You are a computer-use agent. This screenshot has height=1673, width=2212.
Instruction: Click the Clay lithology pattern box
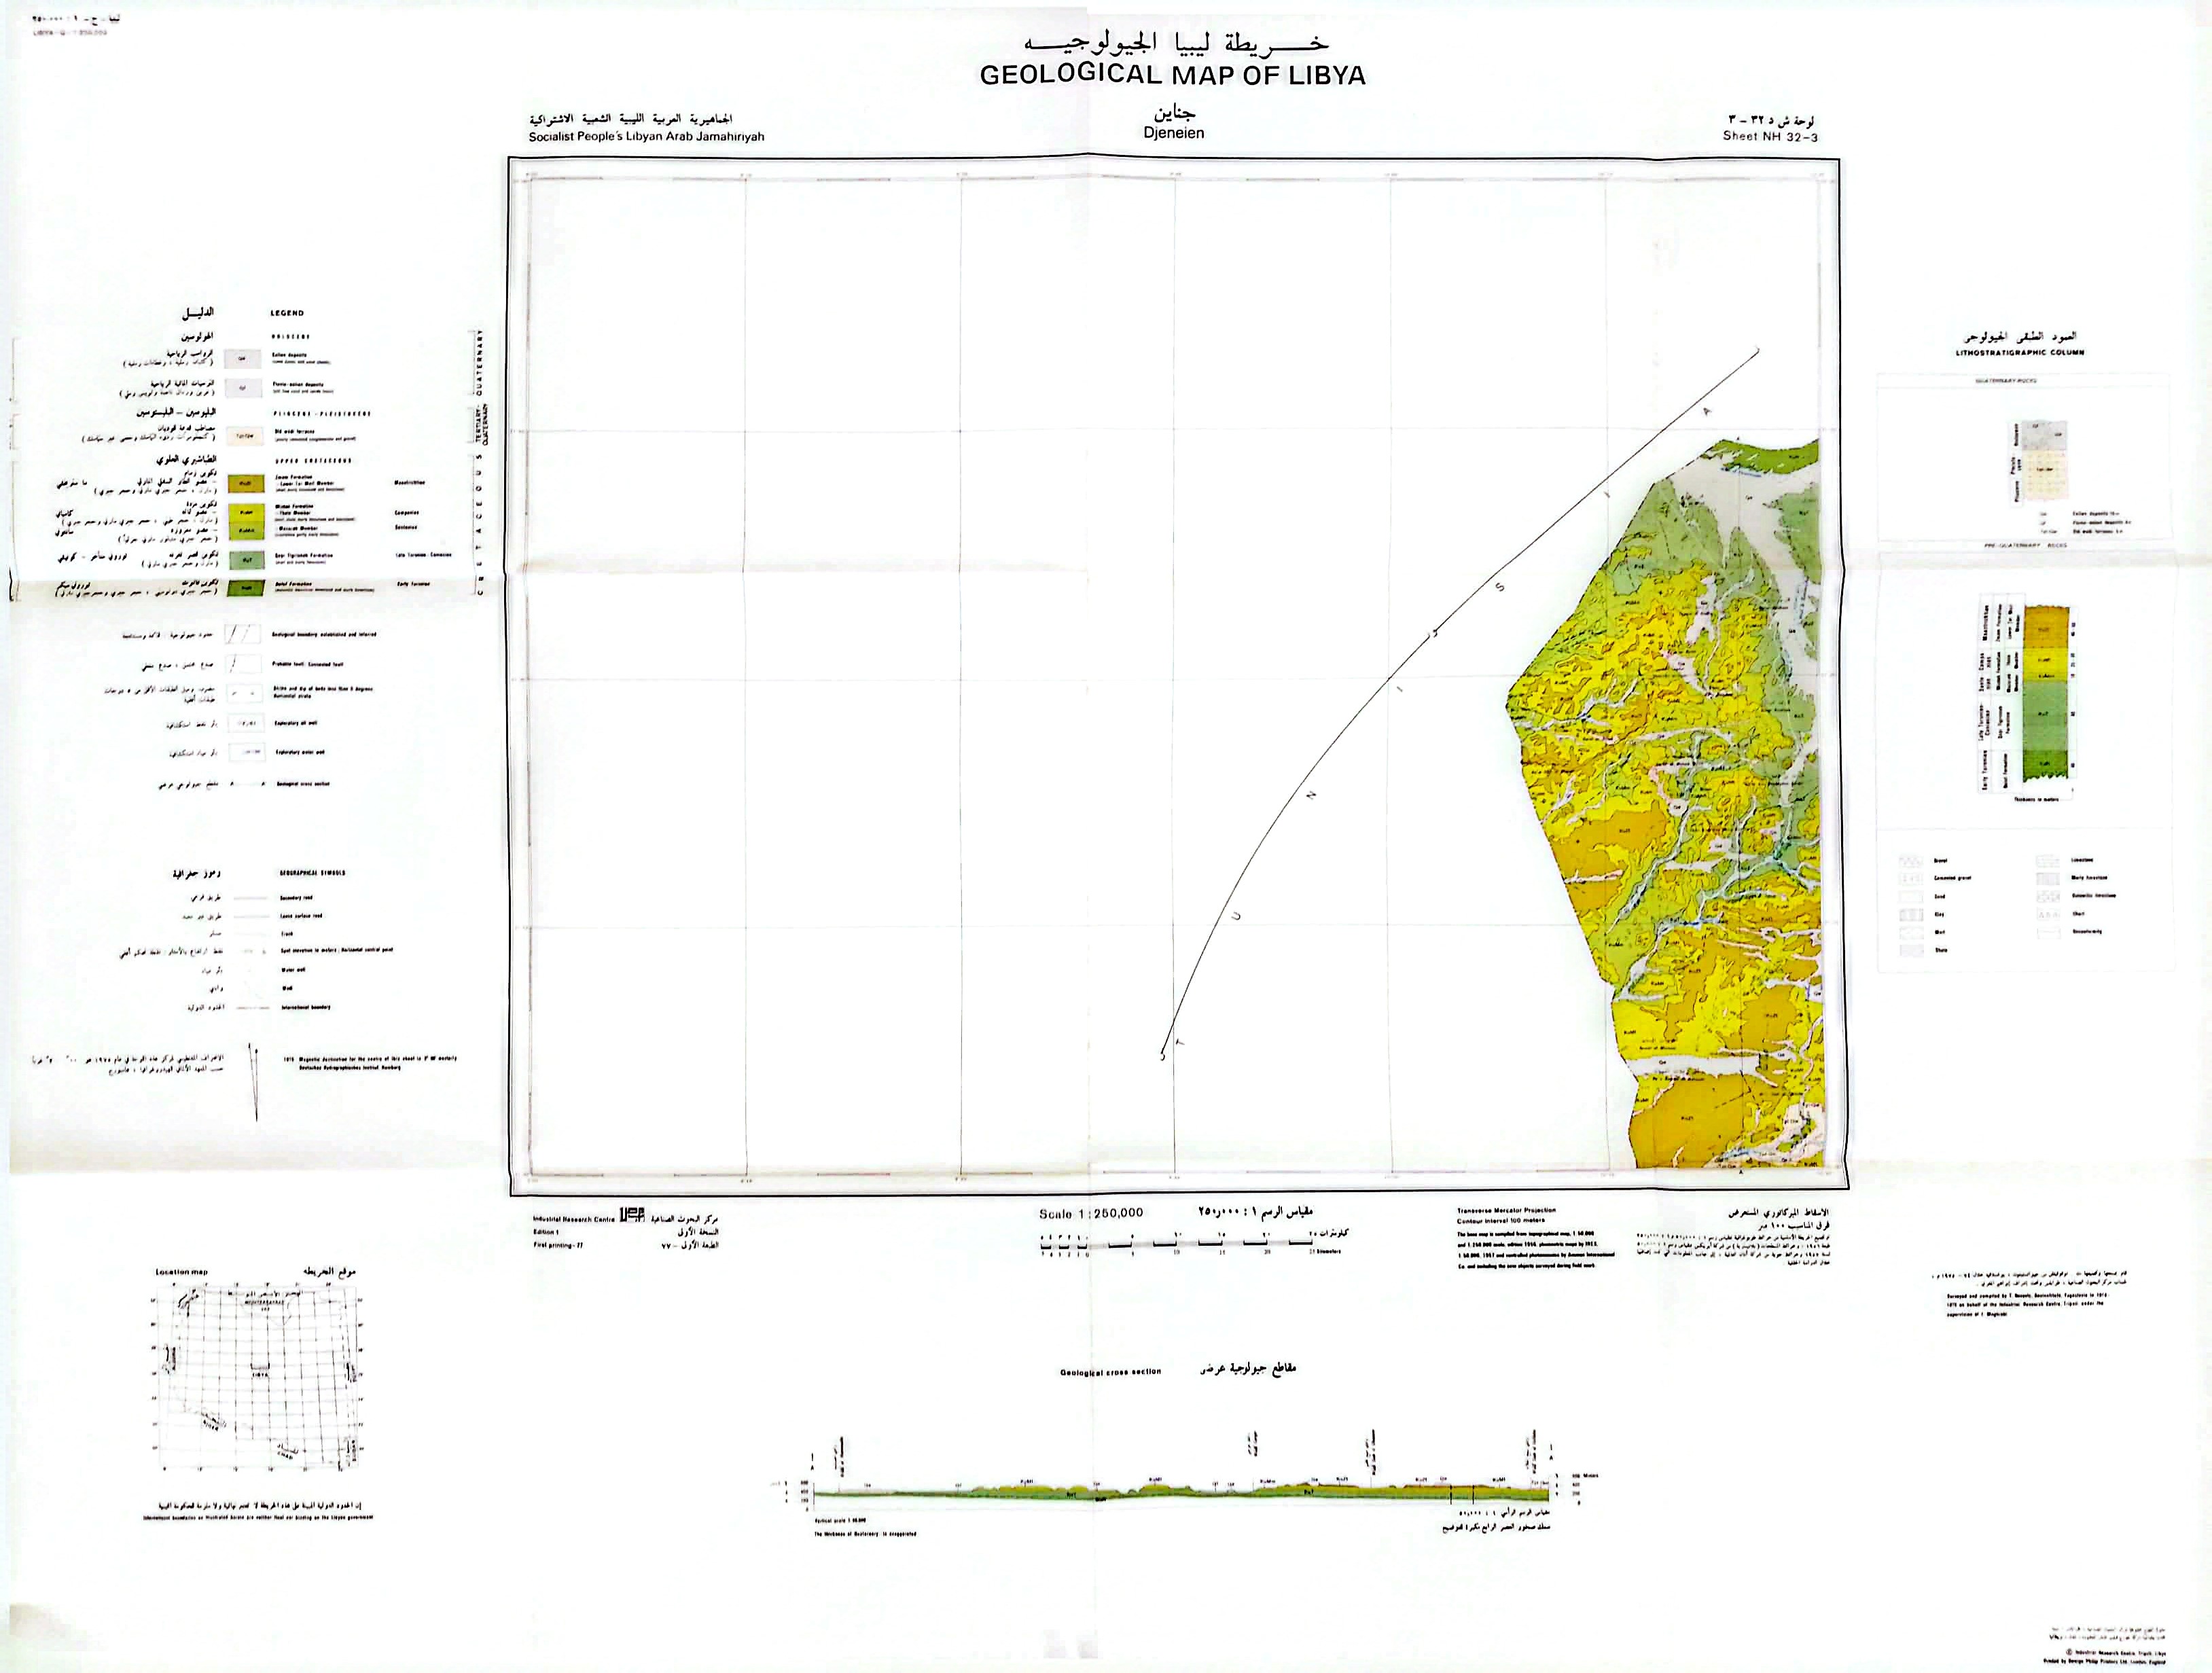[x=1911, y=914]
